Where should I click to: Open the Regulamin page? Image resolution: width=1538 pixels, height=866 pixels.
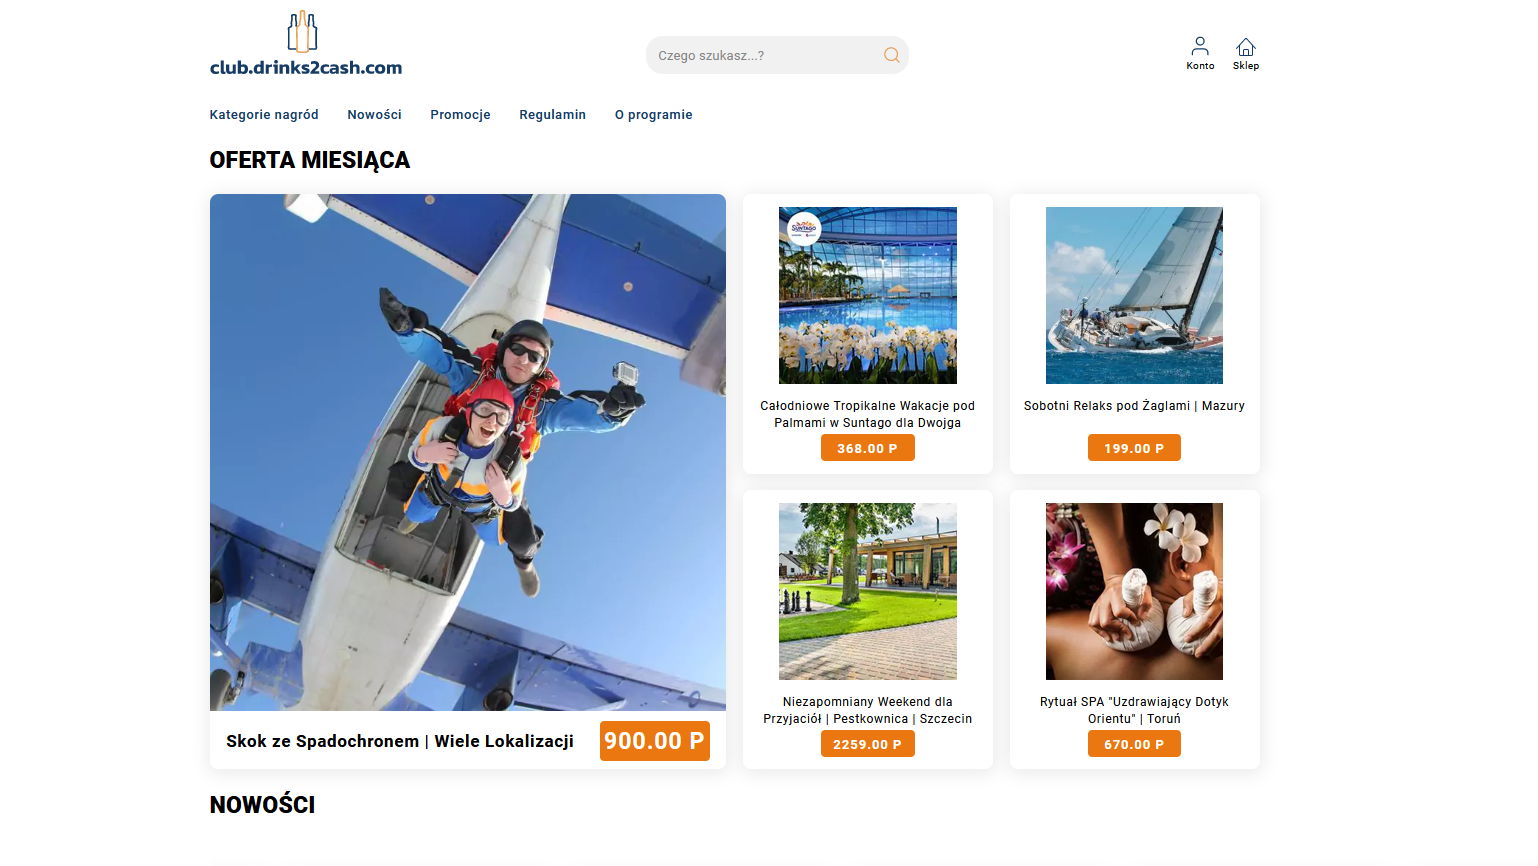pos(552,115)
